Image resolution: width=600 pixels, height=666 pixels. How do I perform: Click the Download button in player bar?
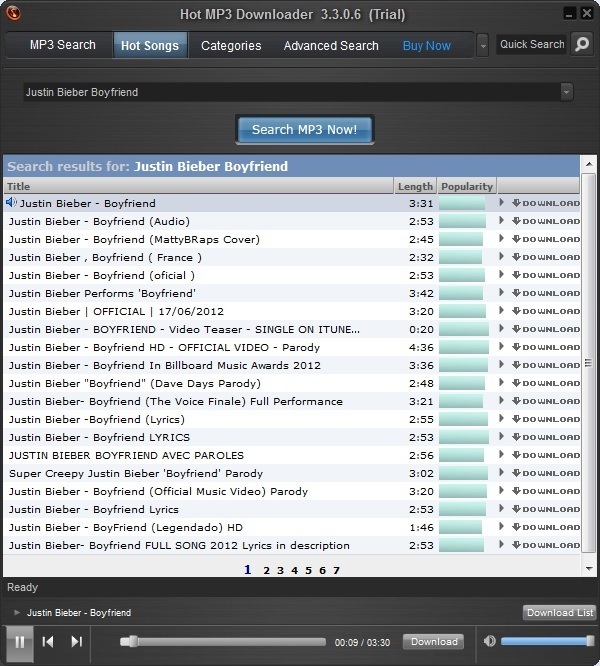(x=434, y=641)
